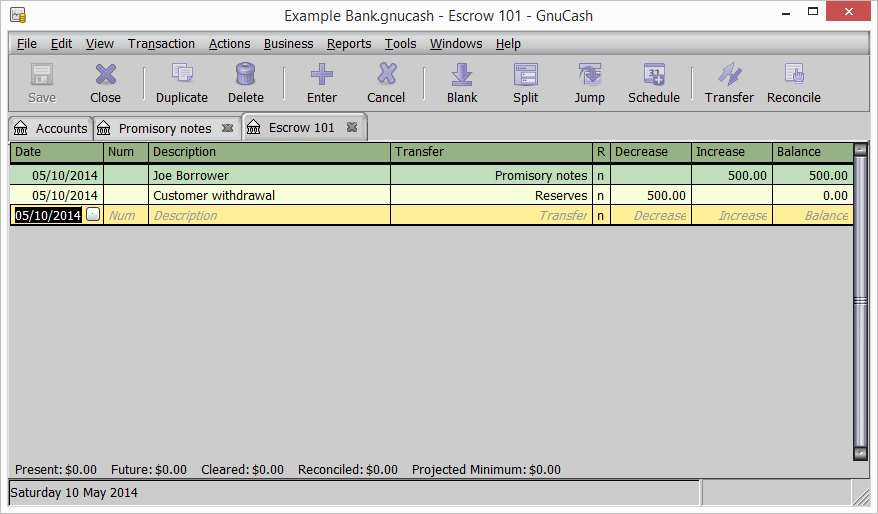
Task: Start Reconcile for this account
Action: click(x=794, y=82)
